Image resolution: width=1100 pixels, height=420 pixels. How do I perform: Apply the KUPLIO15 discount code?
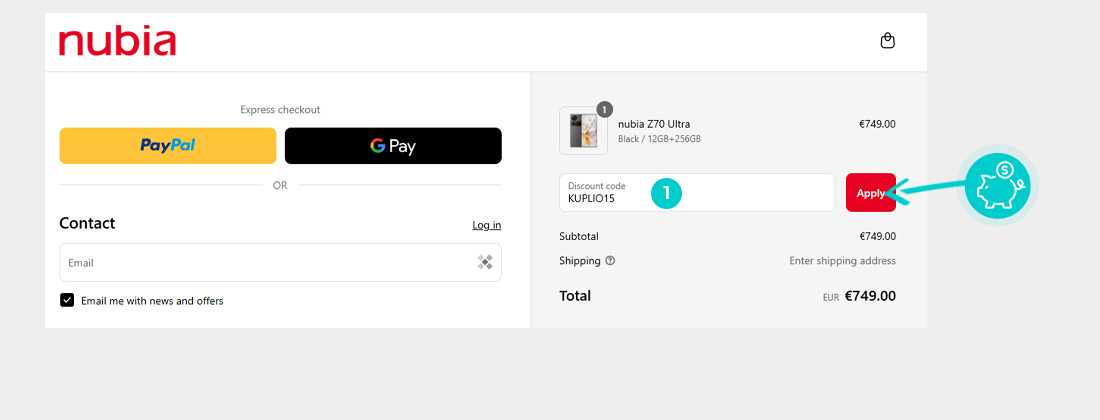click(871, 192)
